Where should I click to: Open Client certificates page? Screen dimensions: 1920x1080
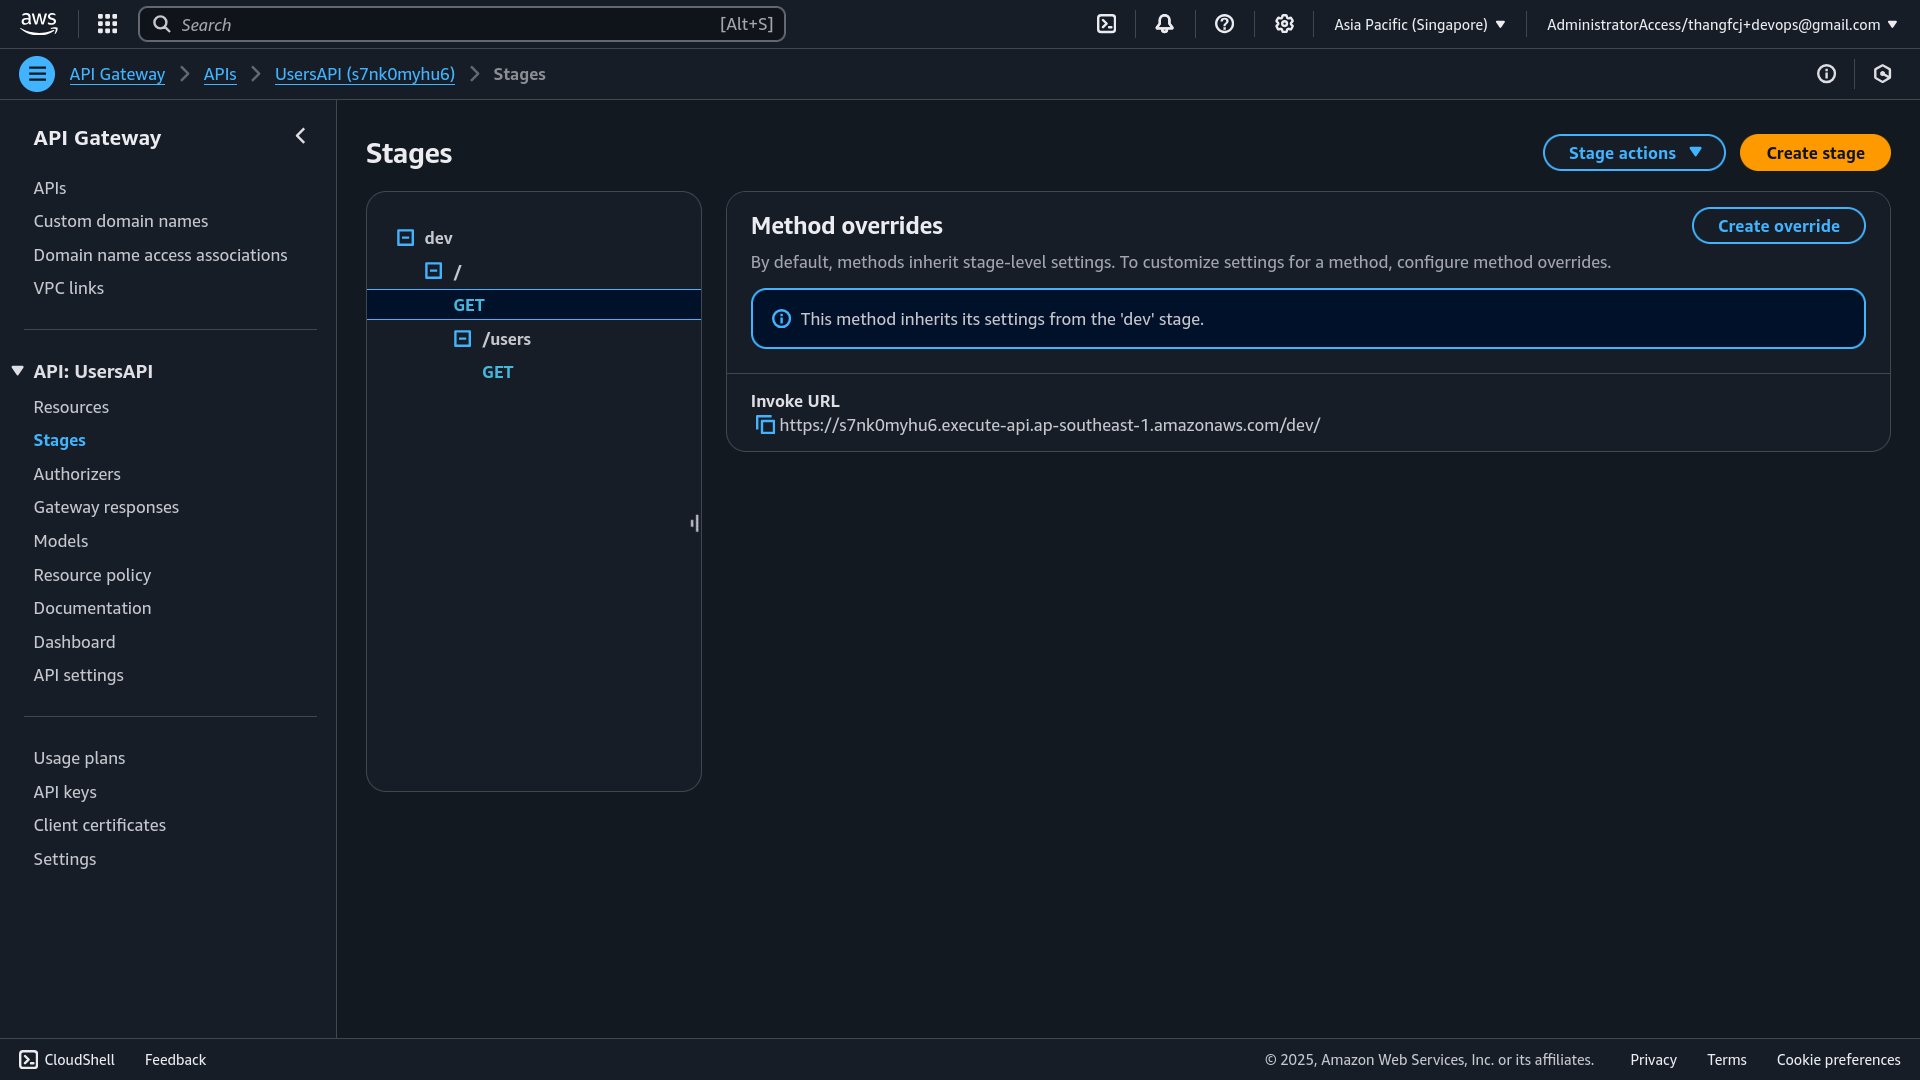pyautogui.click(x=100, y=825)
